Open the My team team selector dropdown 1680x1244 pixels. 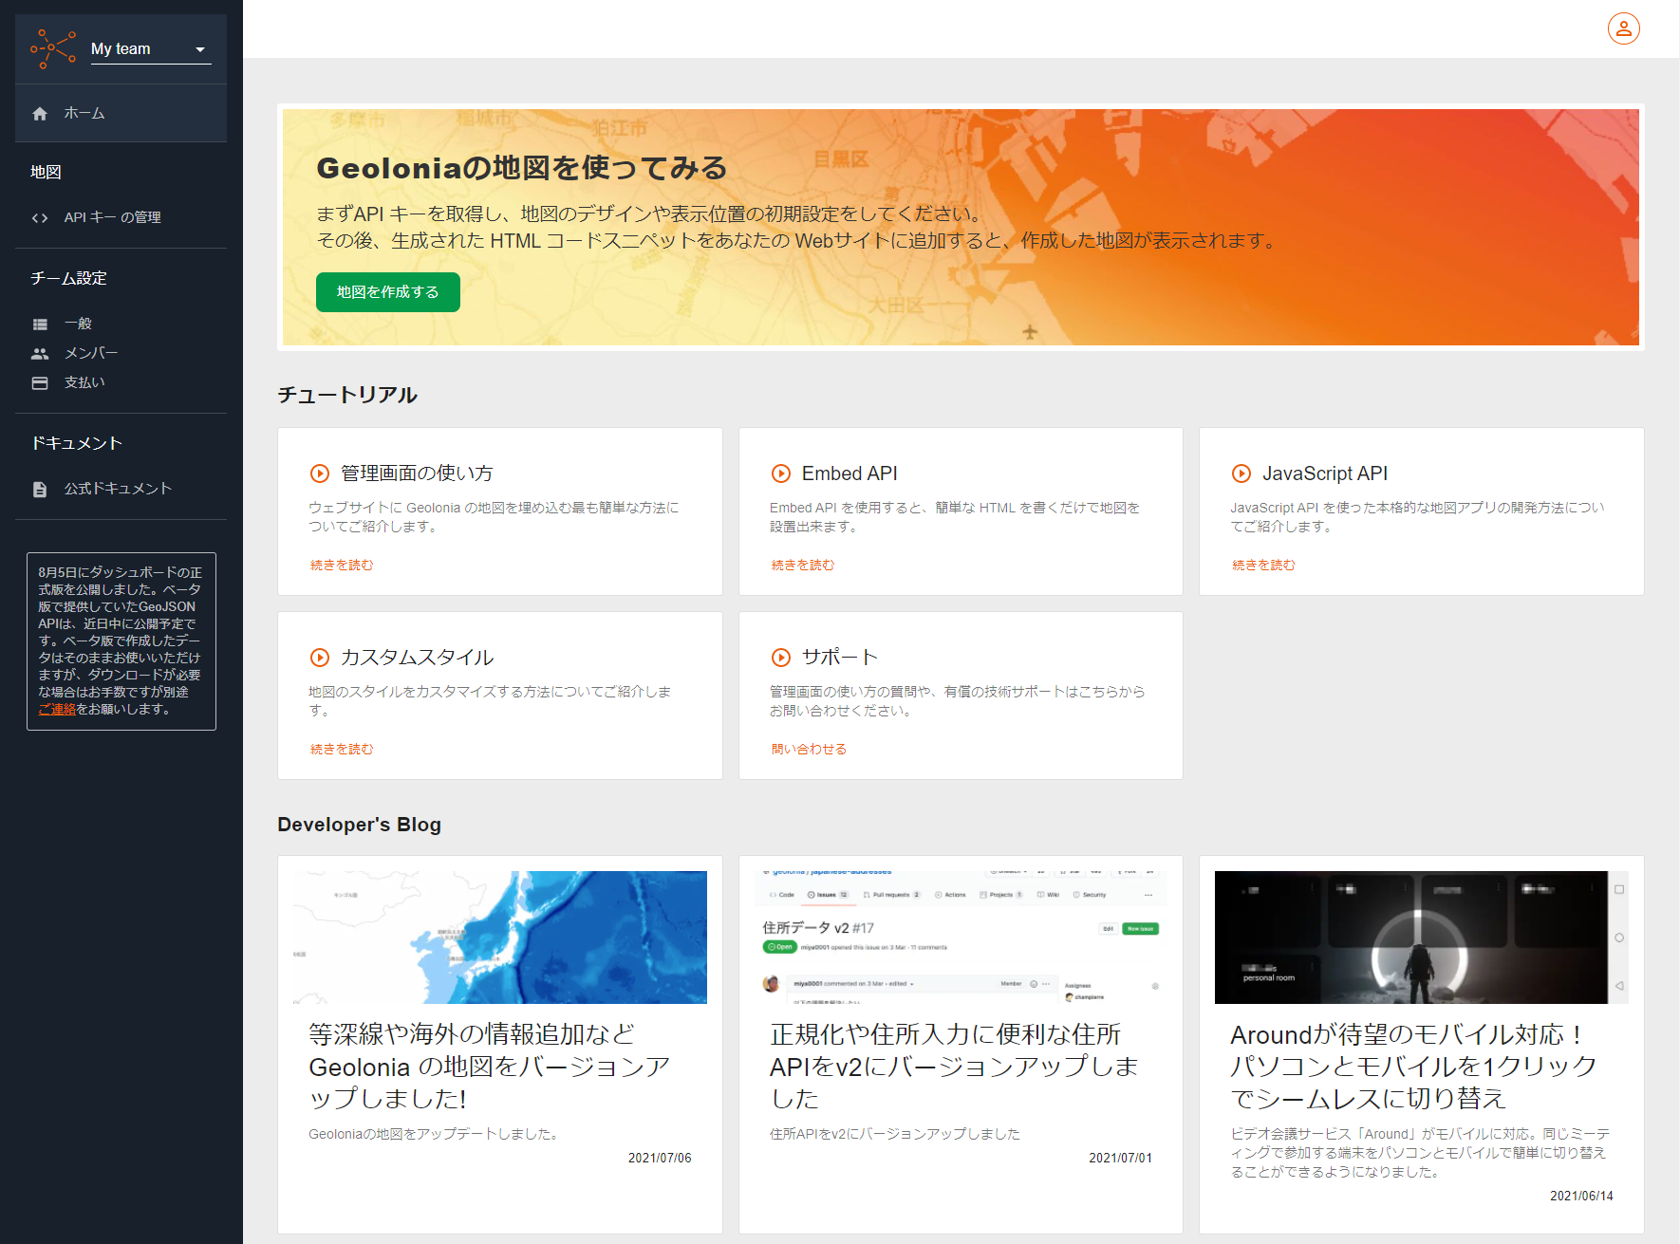point(150,47)
